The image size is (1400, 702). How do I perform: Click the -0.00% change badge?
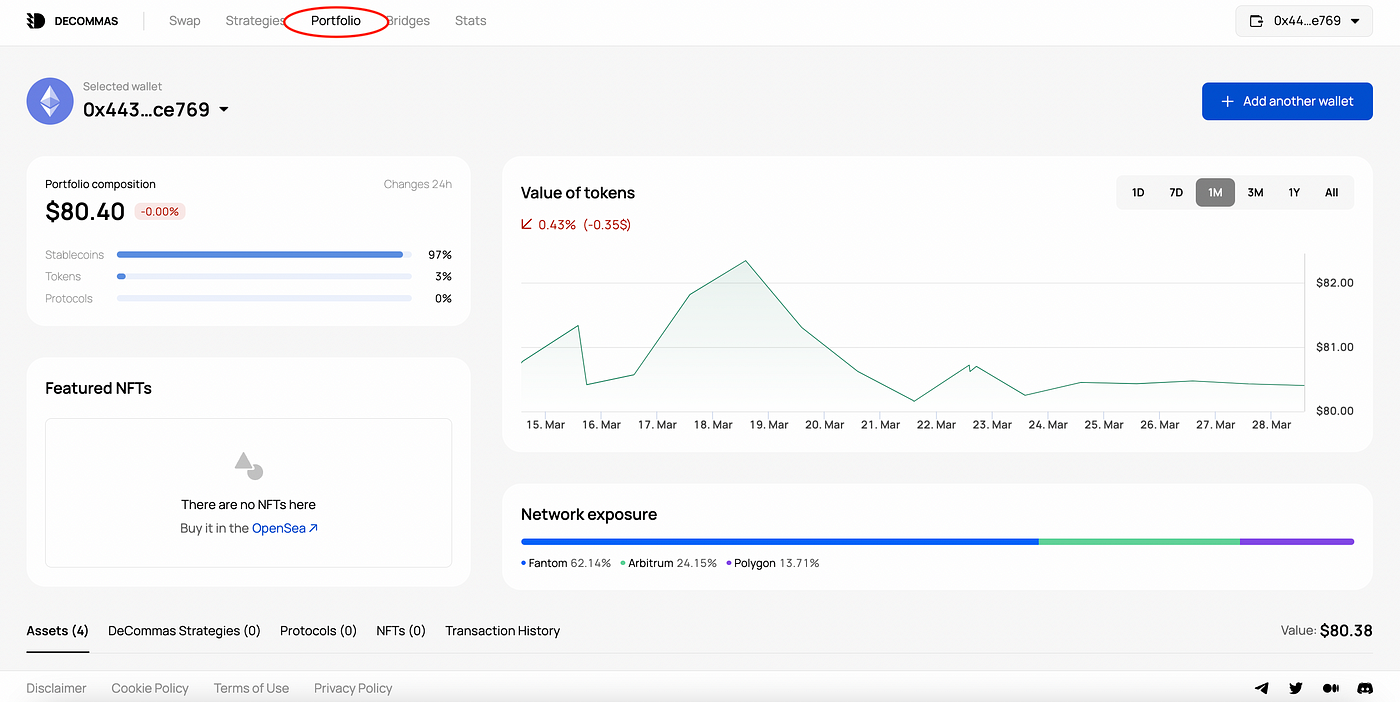(160, 212)
